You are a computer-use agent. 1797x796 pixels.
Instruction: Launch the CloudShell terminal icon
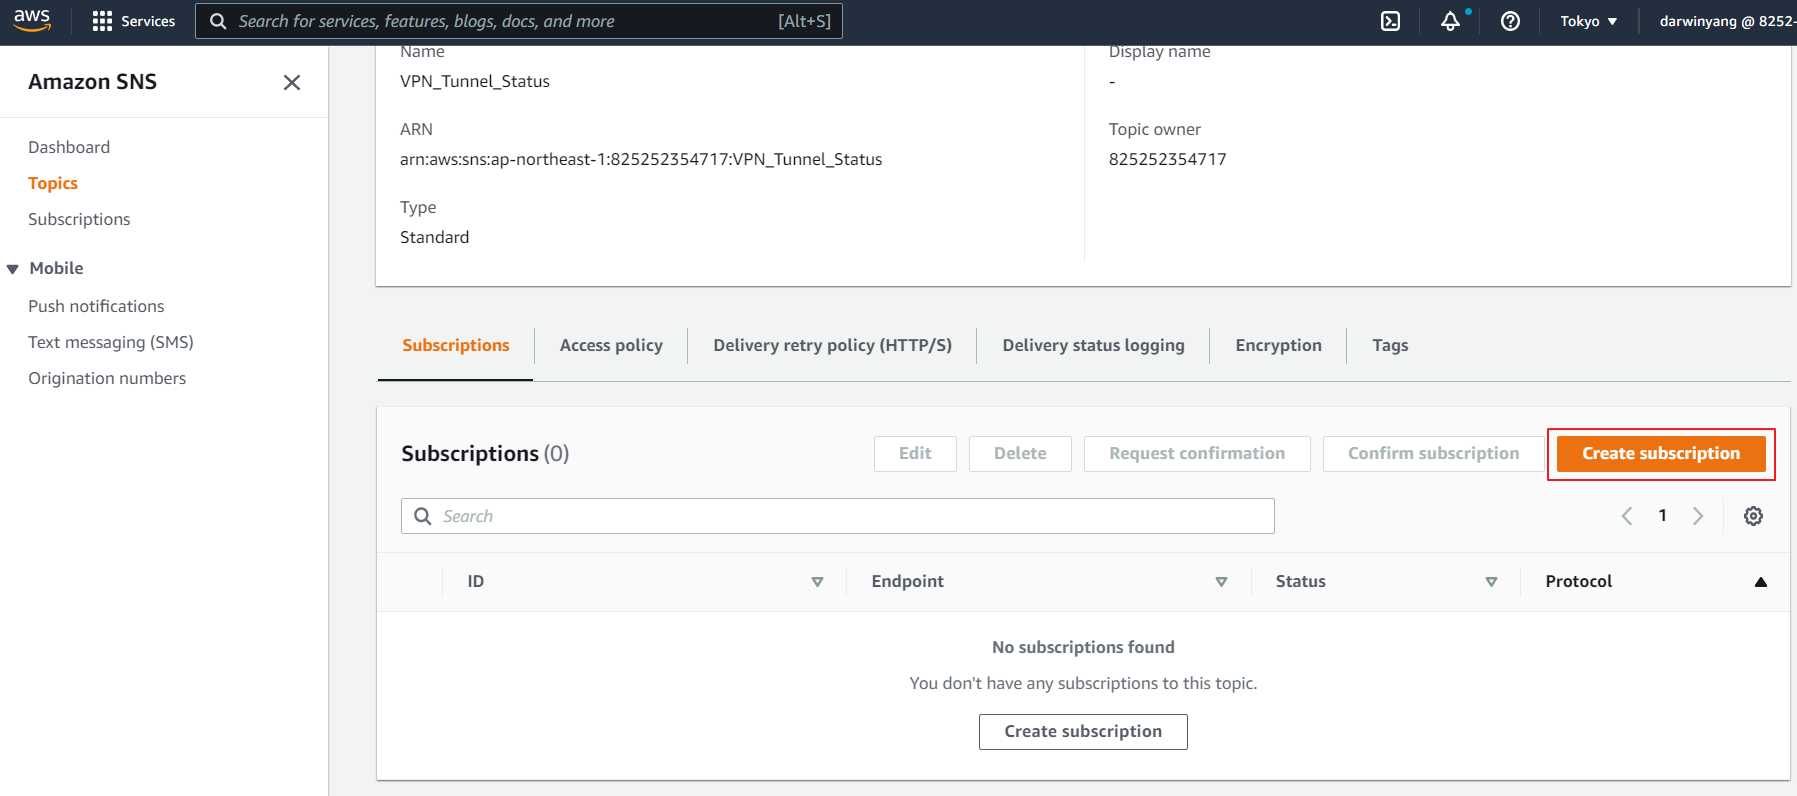click(x=1390, y=21)
